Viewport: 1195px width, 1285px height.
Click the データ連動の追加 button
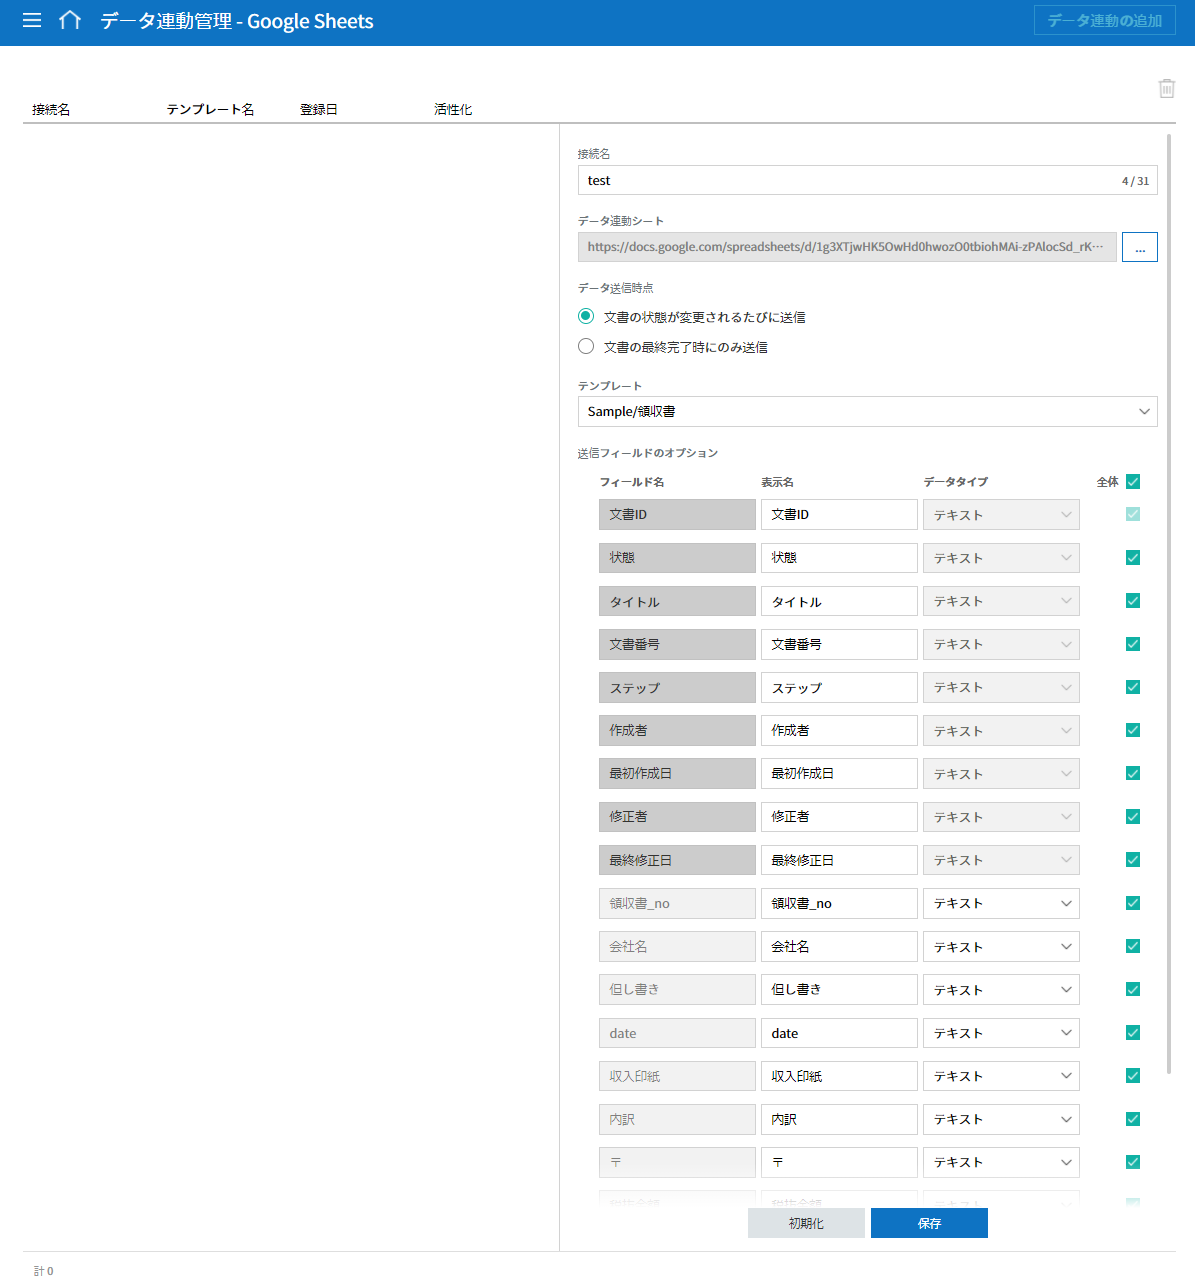tap(1104, 21)
